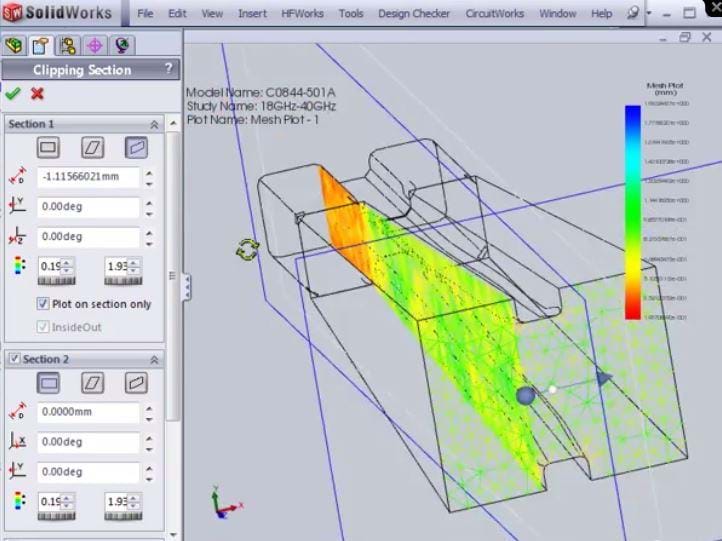This screenshot has height=541, width=722.
Task: Cancel clipping with the red X
Action: [37, 93]
